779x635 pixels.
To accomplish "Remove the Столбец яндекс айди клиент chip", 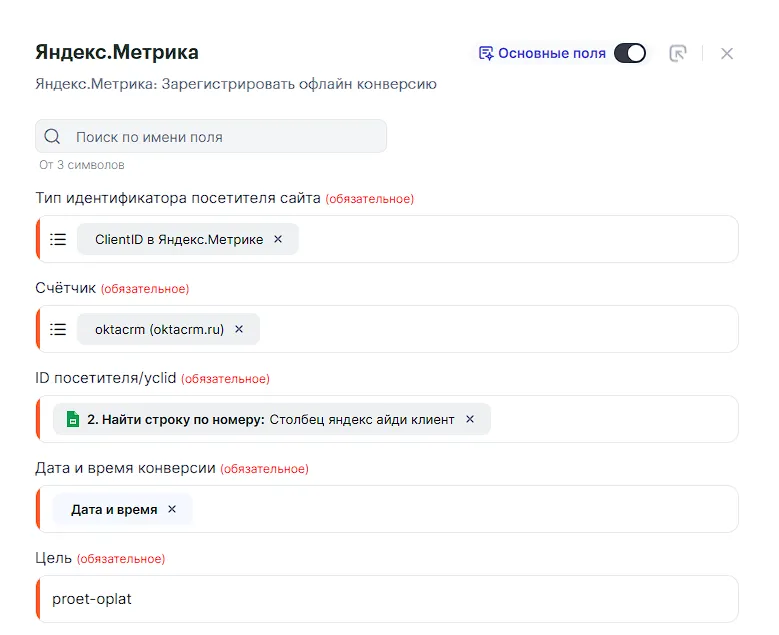I will point(470,419).
